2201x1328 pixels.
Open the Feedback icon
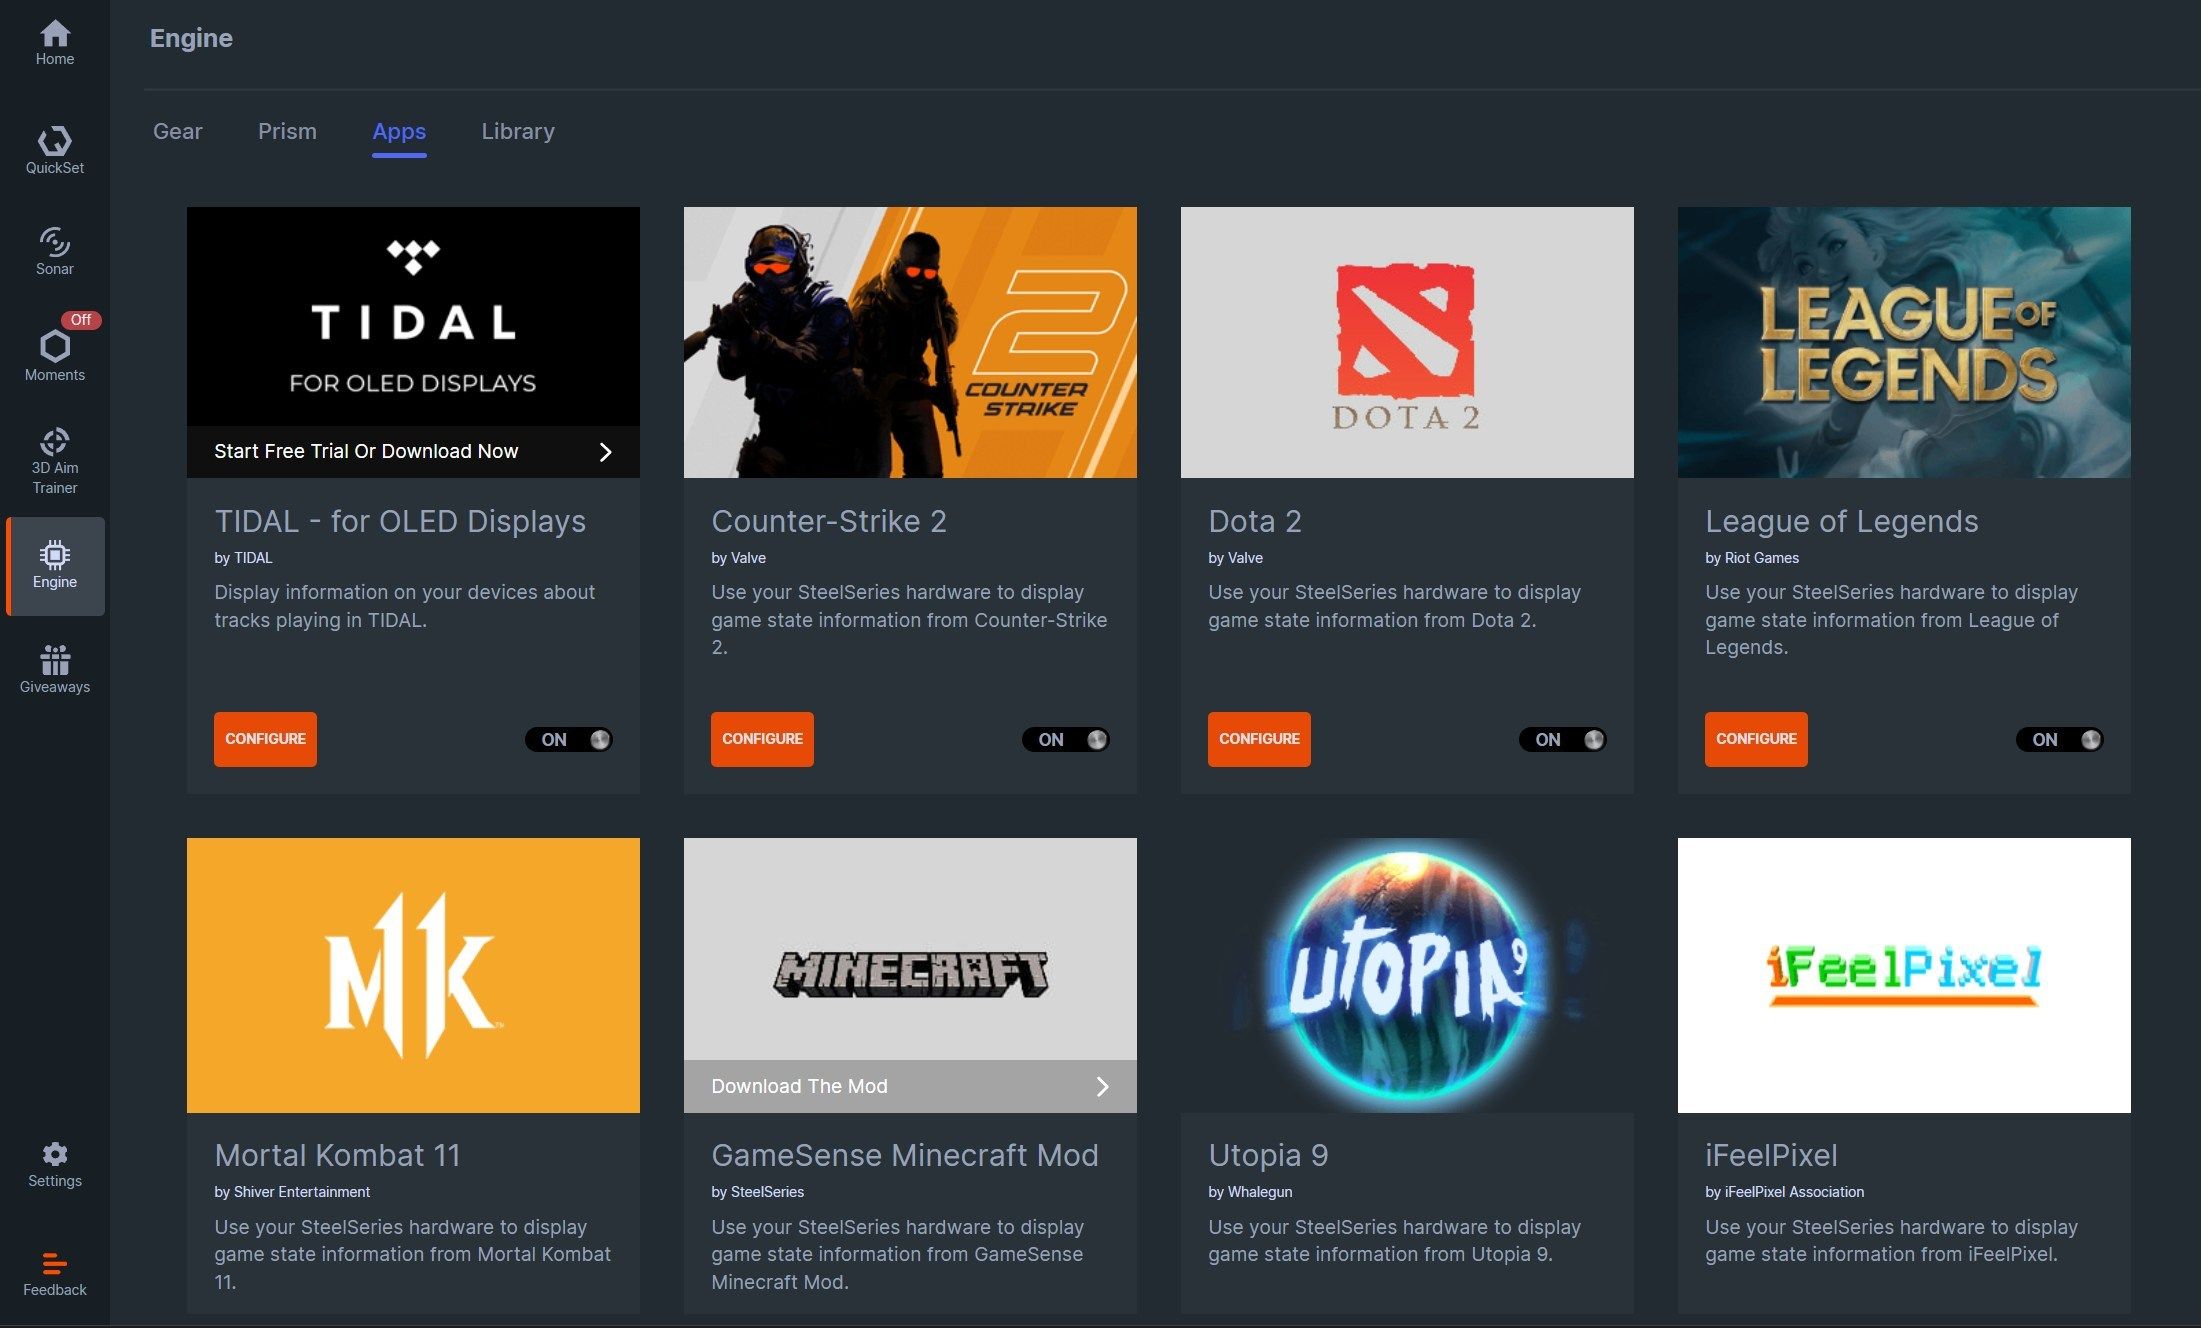(x=55, y=1274)
